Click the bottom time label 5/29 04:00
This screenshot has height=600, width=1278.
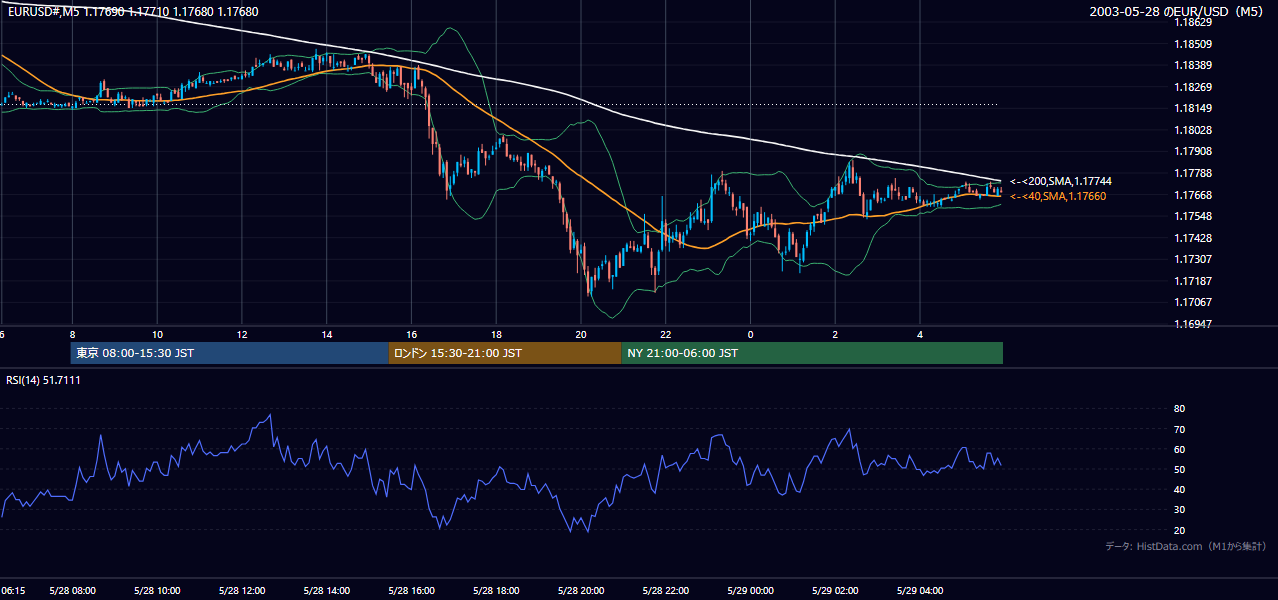pyautogui.click(x=921, y=591)
